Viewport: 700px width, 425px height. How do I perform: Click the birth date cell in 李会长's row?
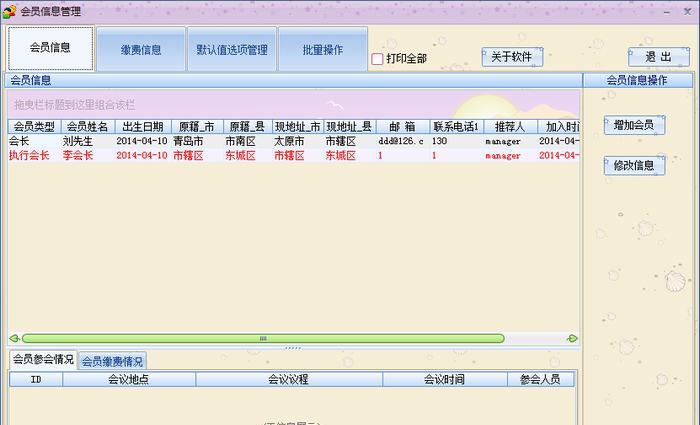tap(142, 155)
